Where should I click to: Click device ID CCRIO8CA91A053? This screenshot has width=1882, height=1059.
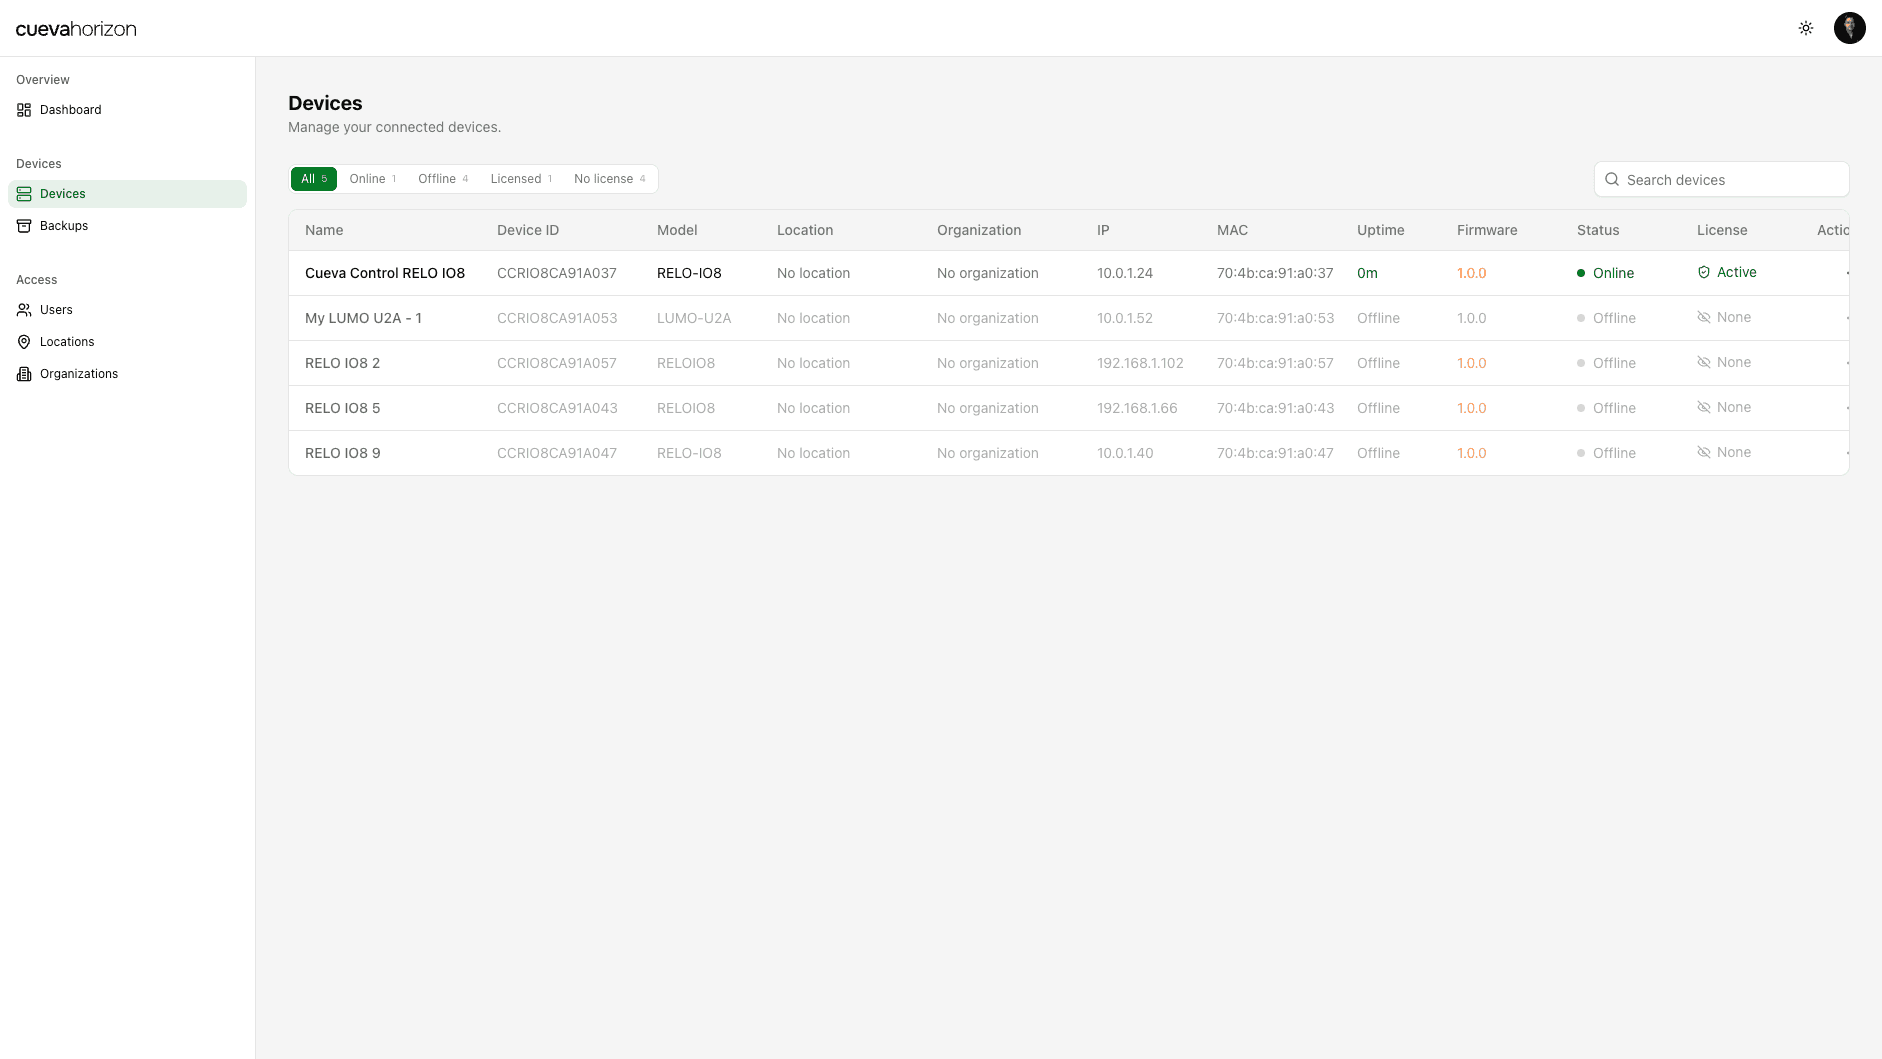tap(557, 318)
